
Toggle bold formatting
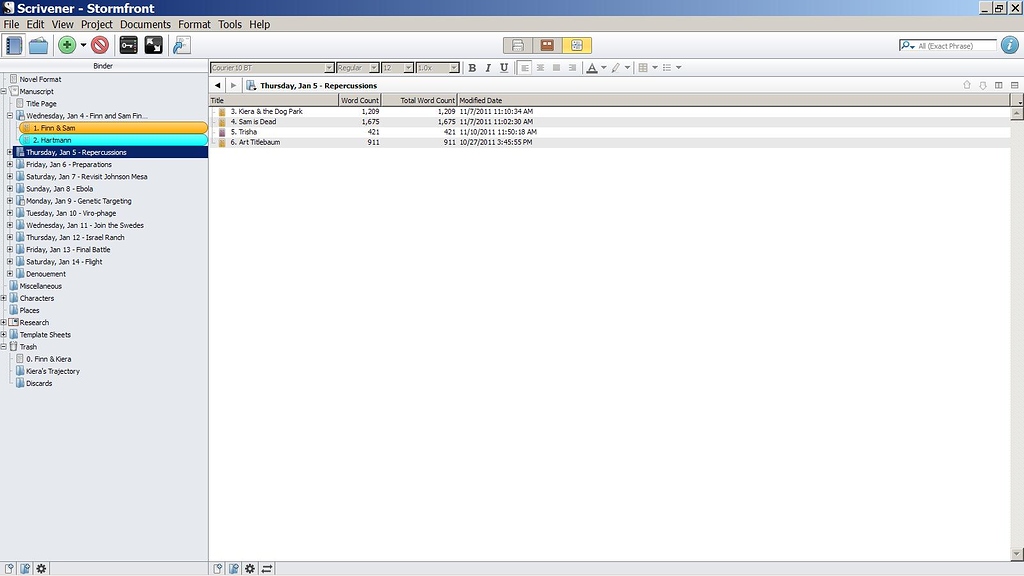(472, 67)
